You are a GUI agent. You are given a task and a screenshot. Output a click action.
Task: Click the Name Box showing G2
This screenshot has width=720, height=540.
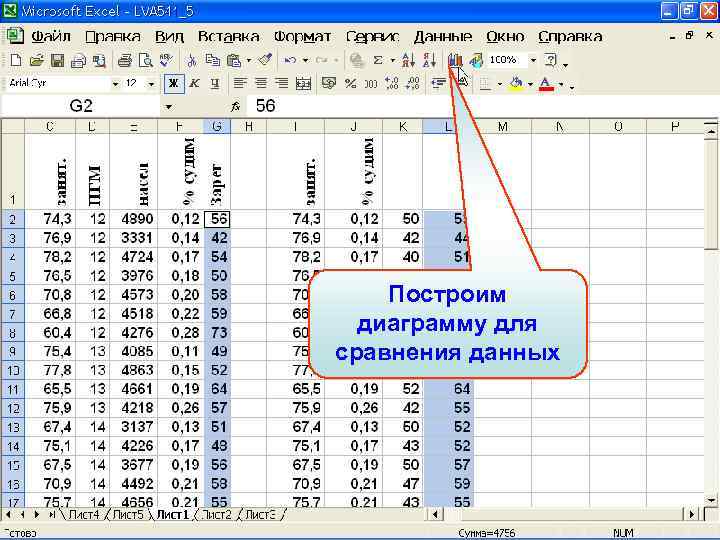pos(81,106)
